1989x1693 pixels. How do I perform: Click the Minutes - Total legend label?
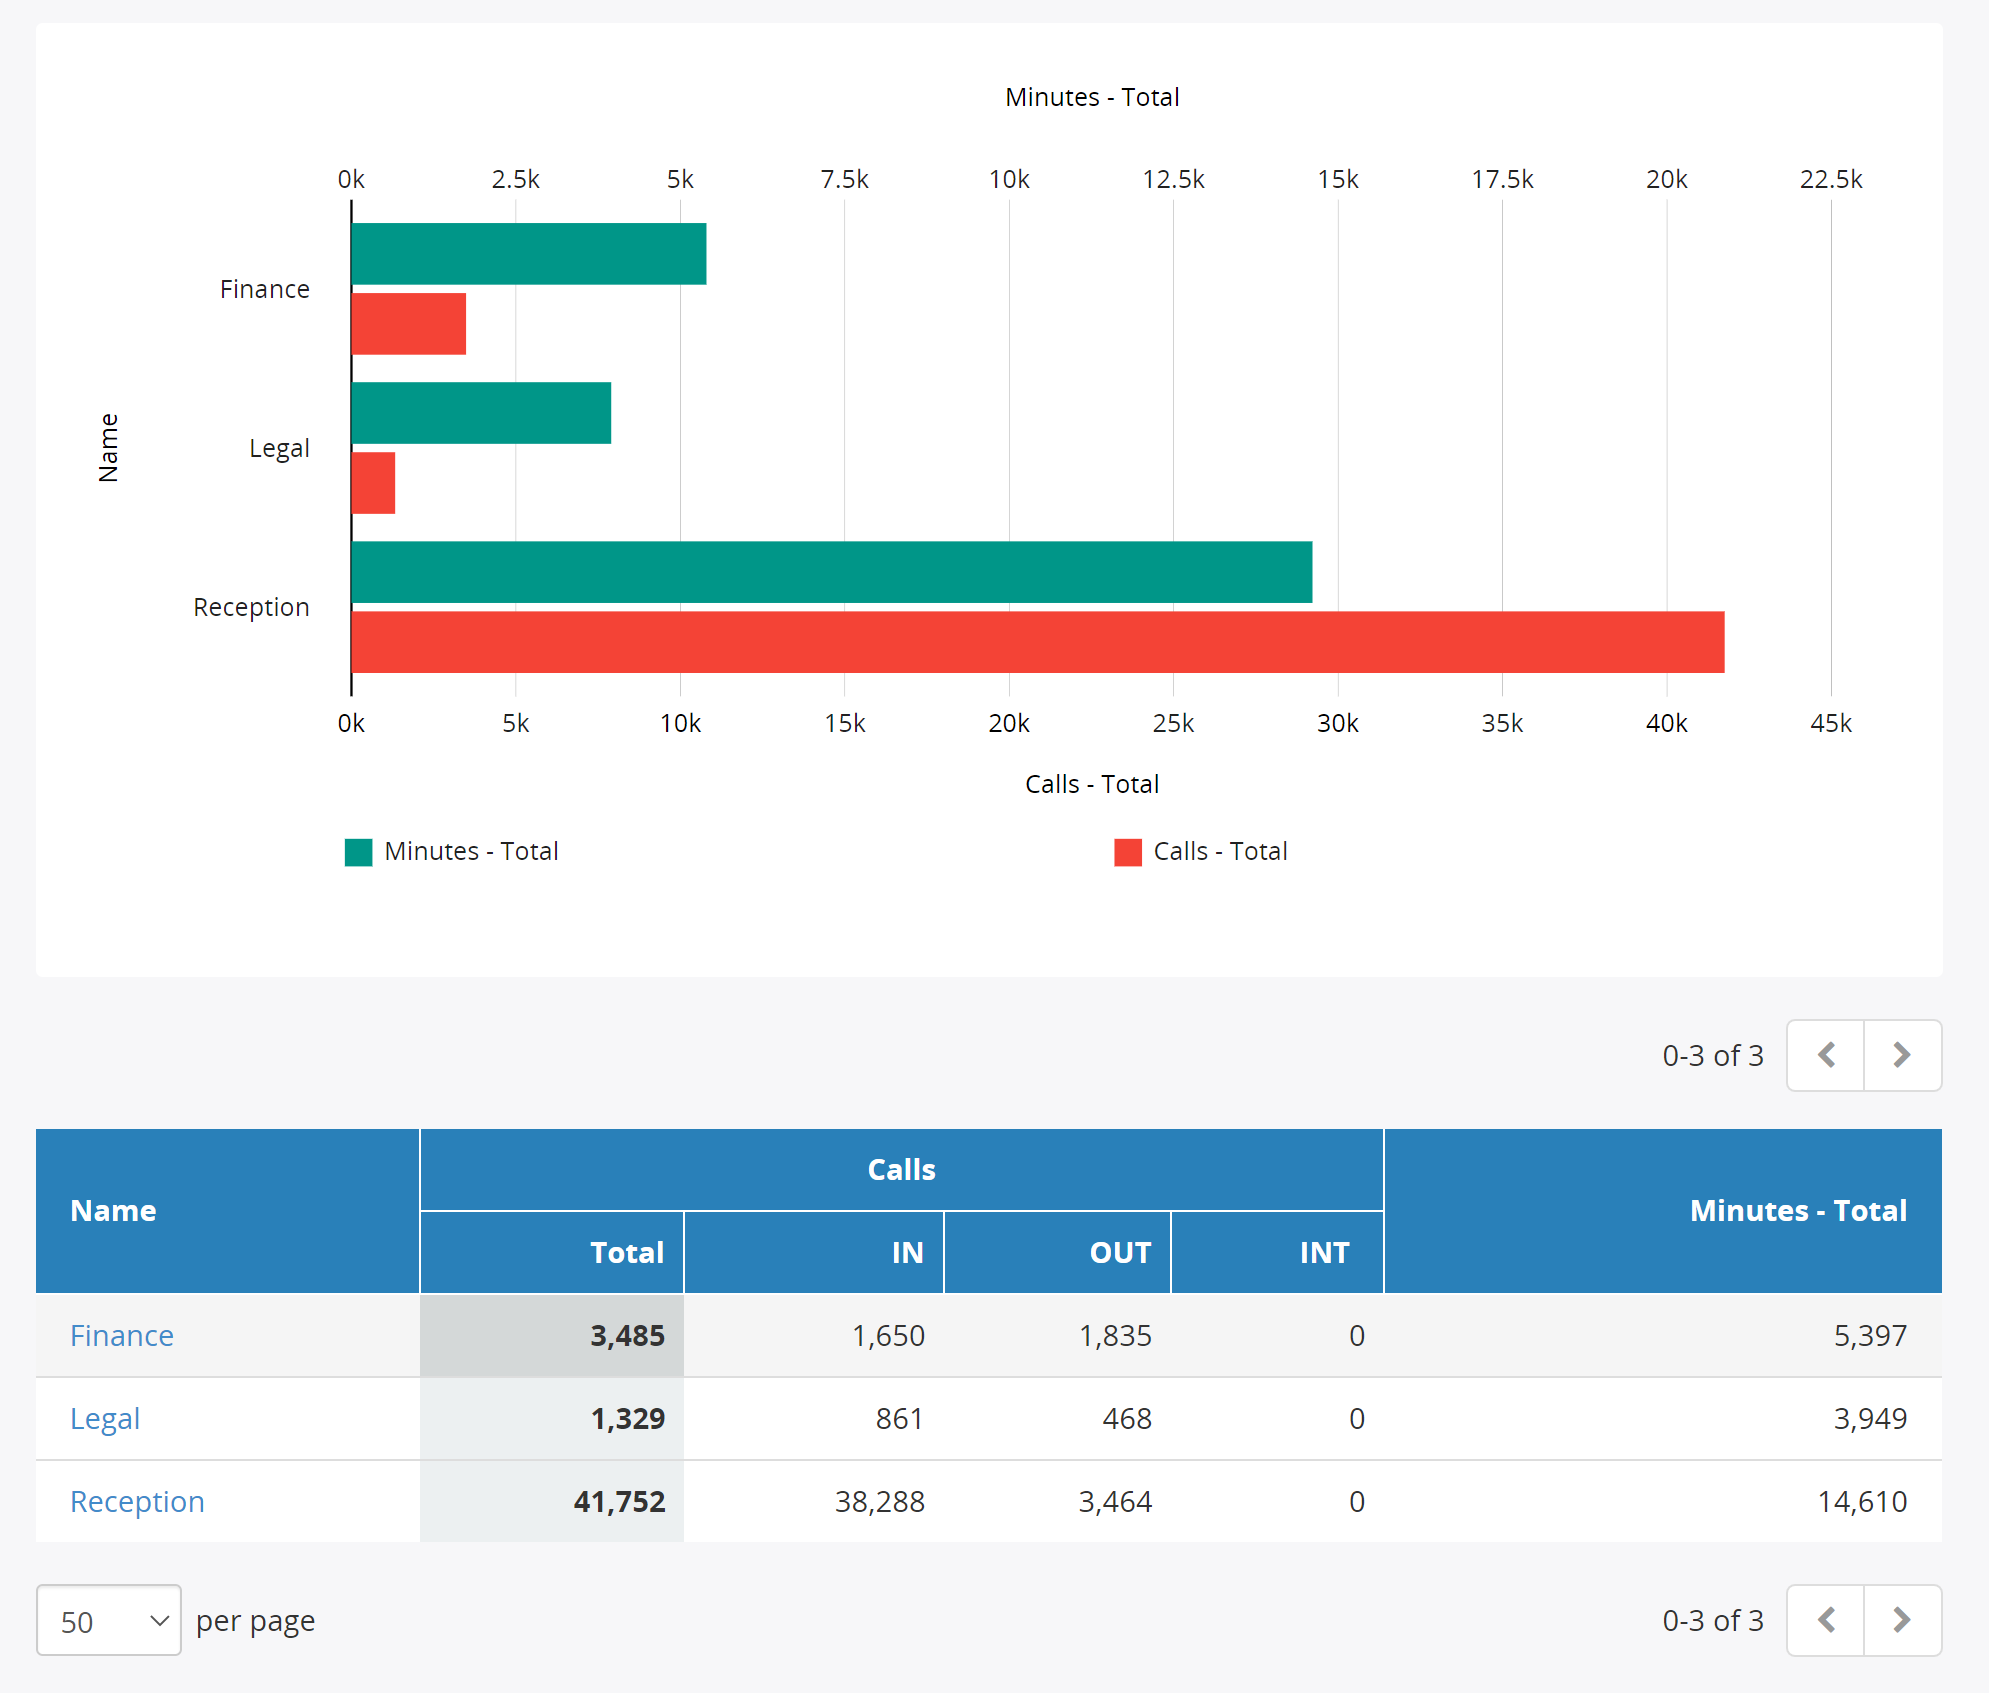coord(471,851)
